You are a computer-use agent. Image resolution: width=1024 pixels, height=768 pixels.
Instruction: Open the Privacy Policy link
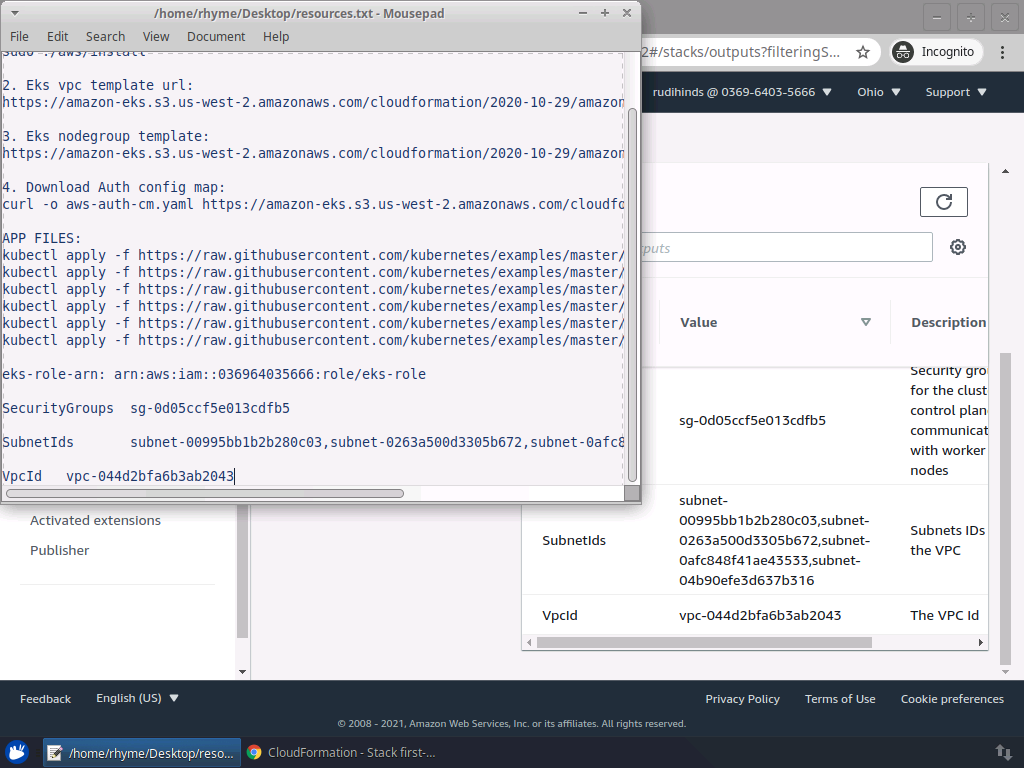[x=743, y=699]
